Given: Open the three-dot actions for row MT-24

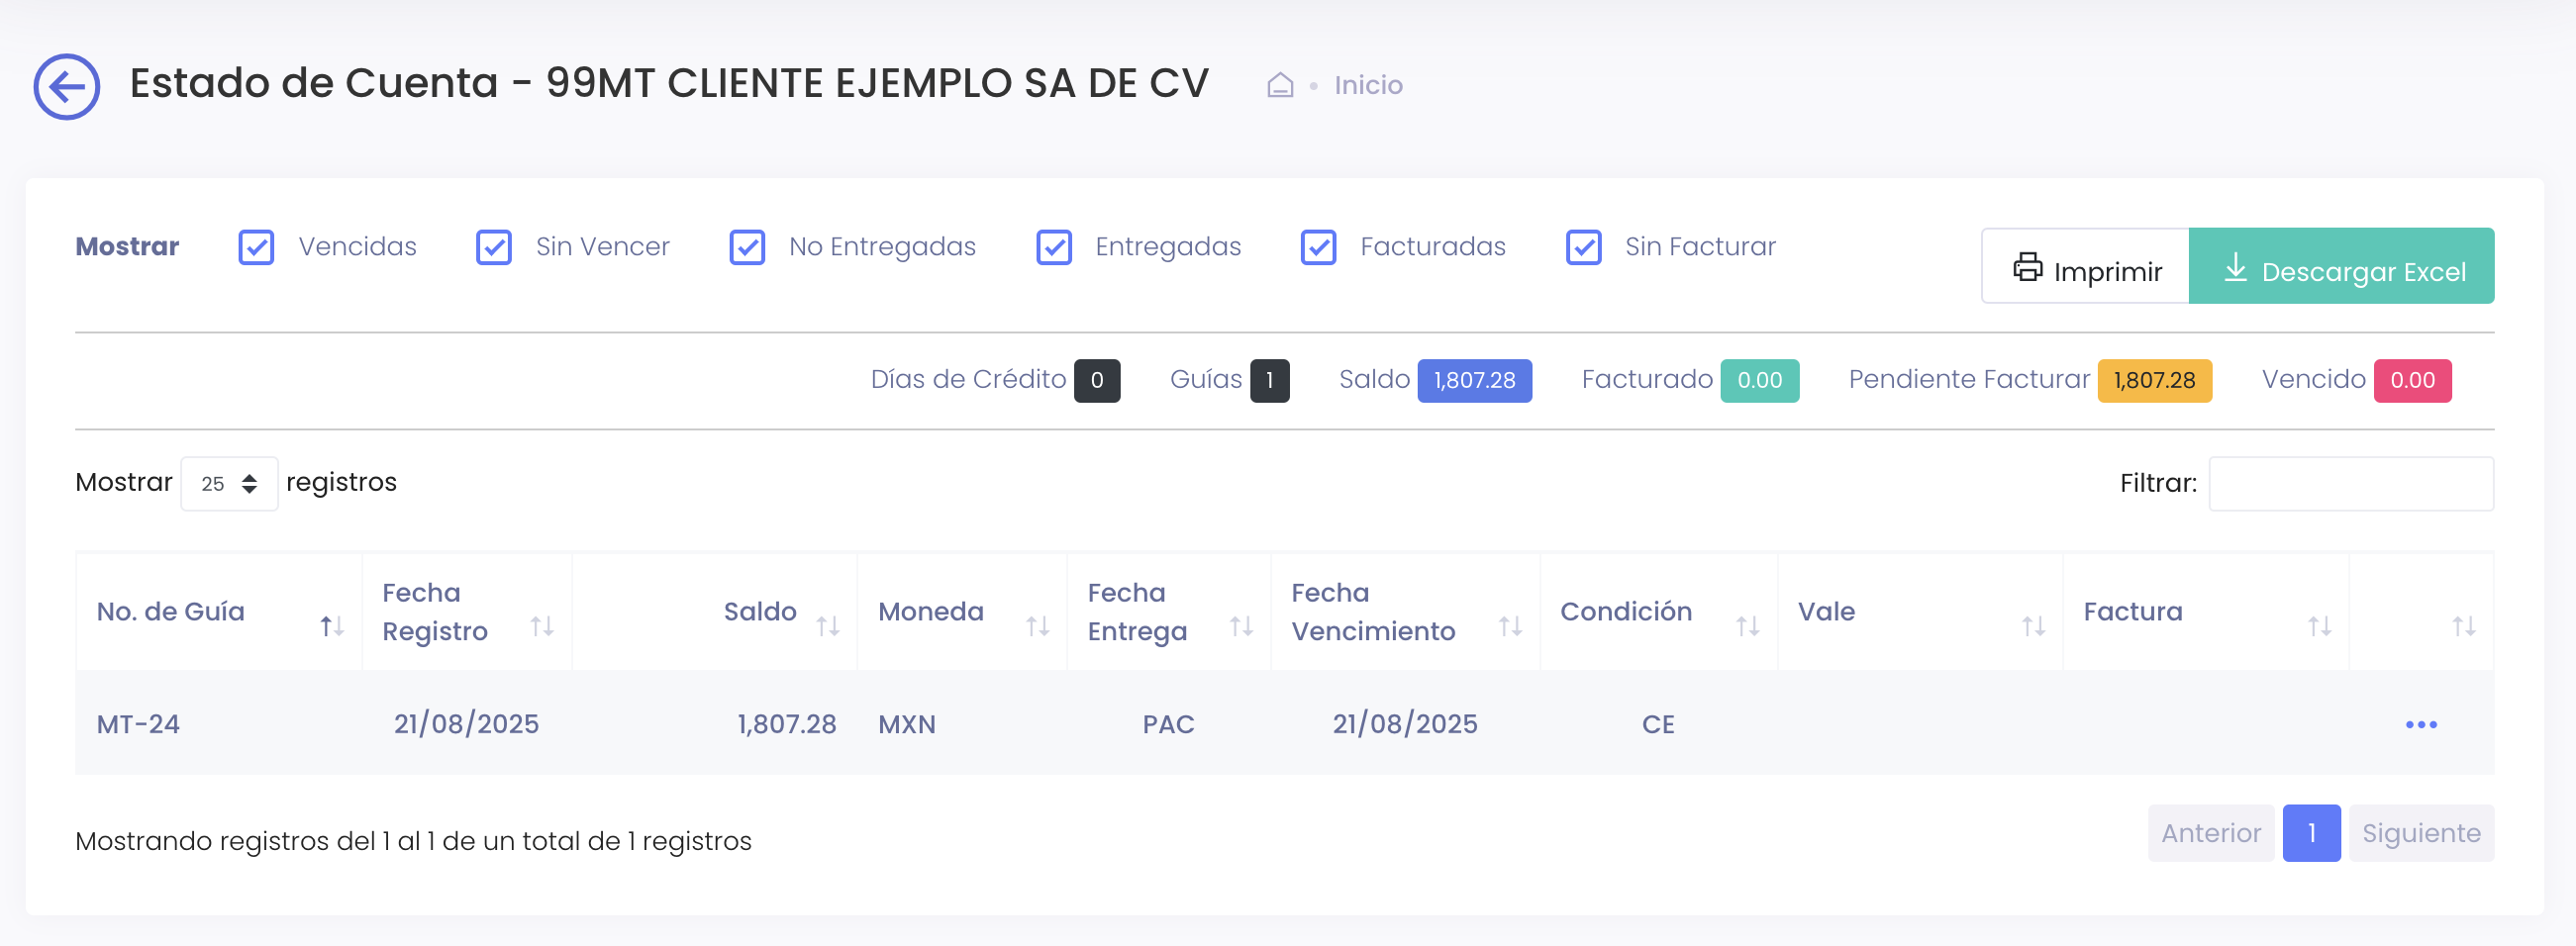Looking at the screenshot, I should point(2421,724).
